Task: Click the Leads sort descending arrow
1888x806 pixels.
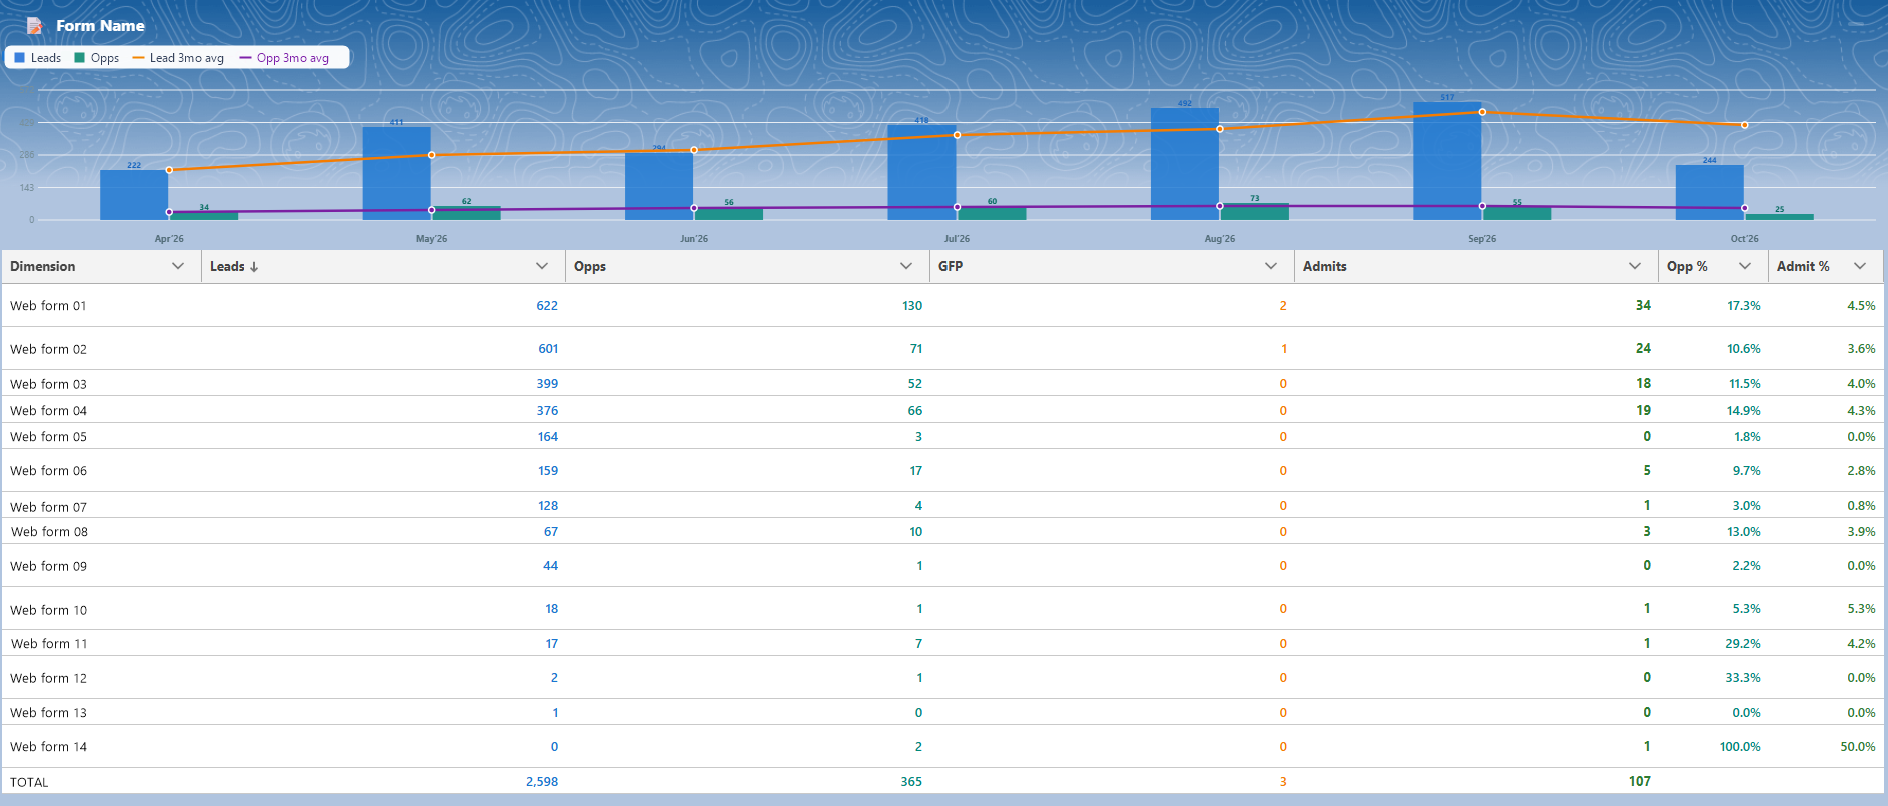Action: coord(254,267)
